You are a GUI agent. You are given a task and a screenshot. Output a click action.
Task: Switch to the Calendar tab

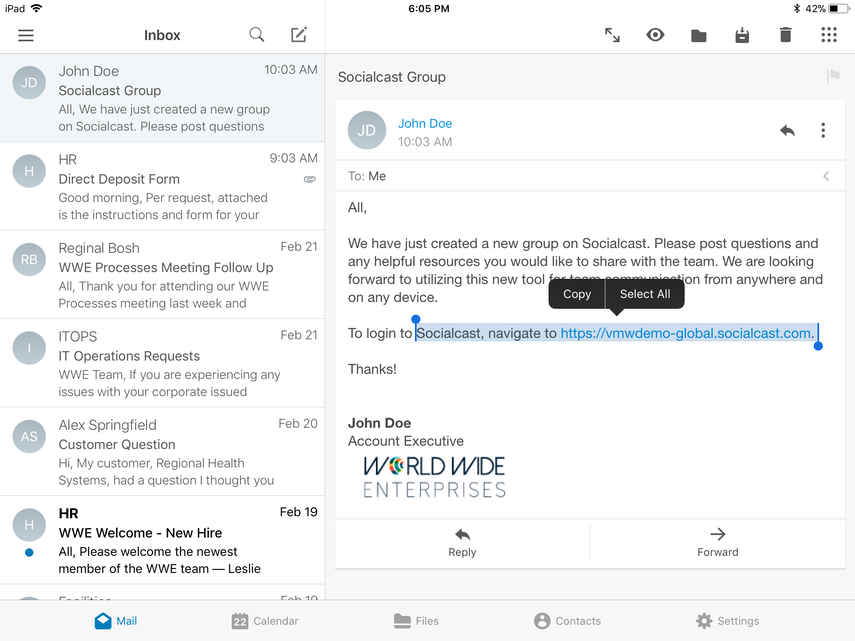click(265, 621)
